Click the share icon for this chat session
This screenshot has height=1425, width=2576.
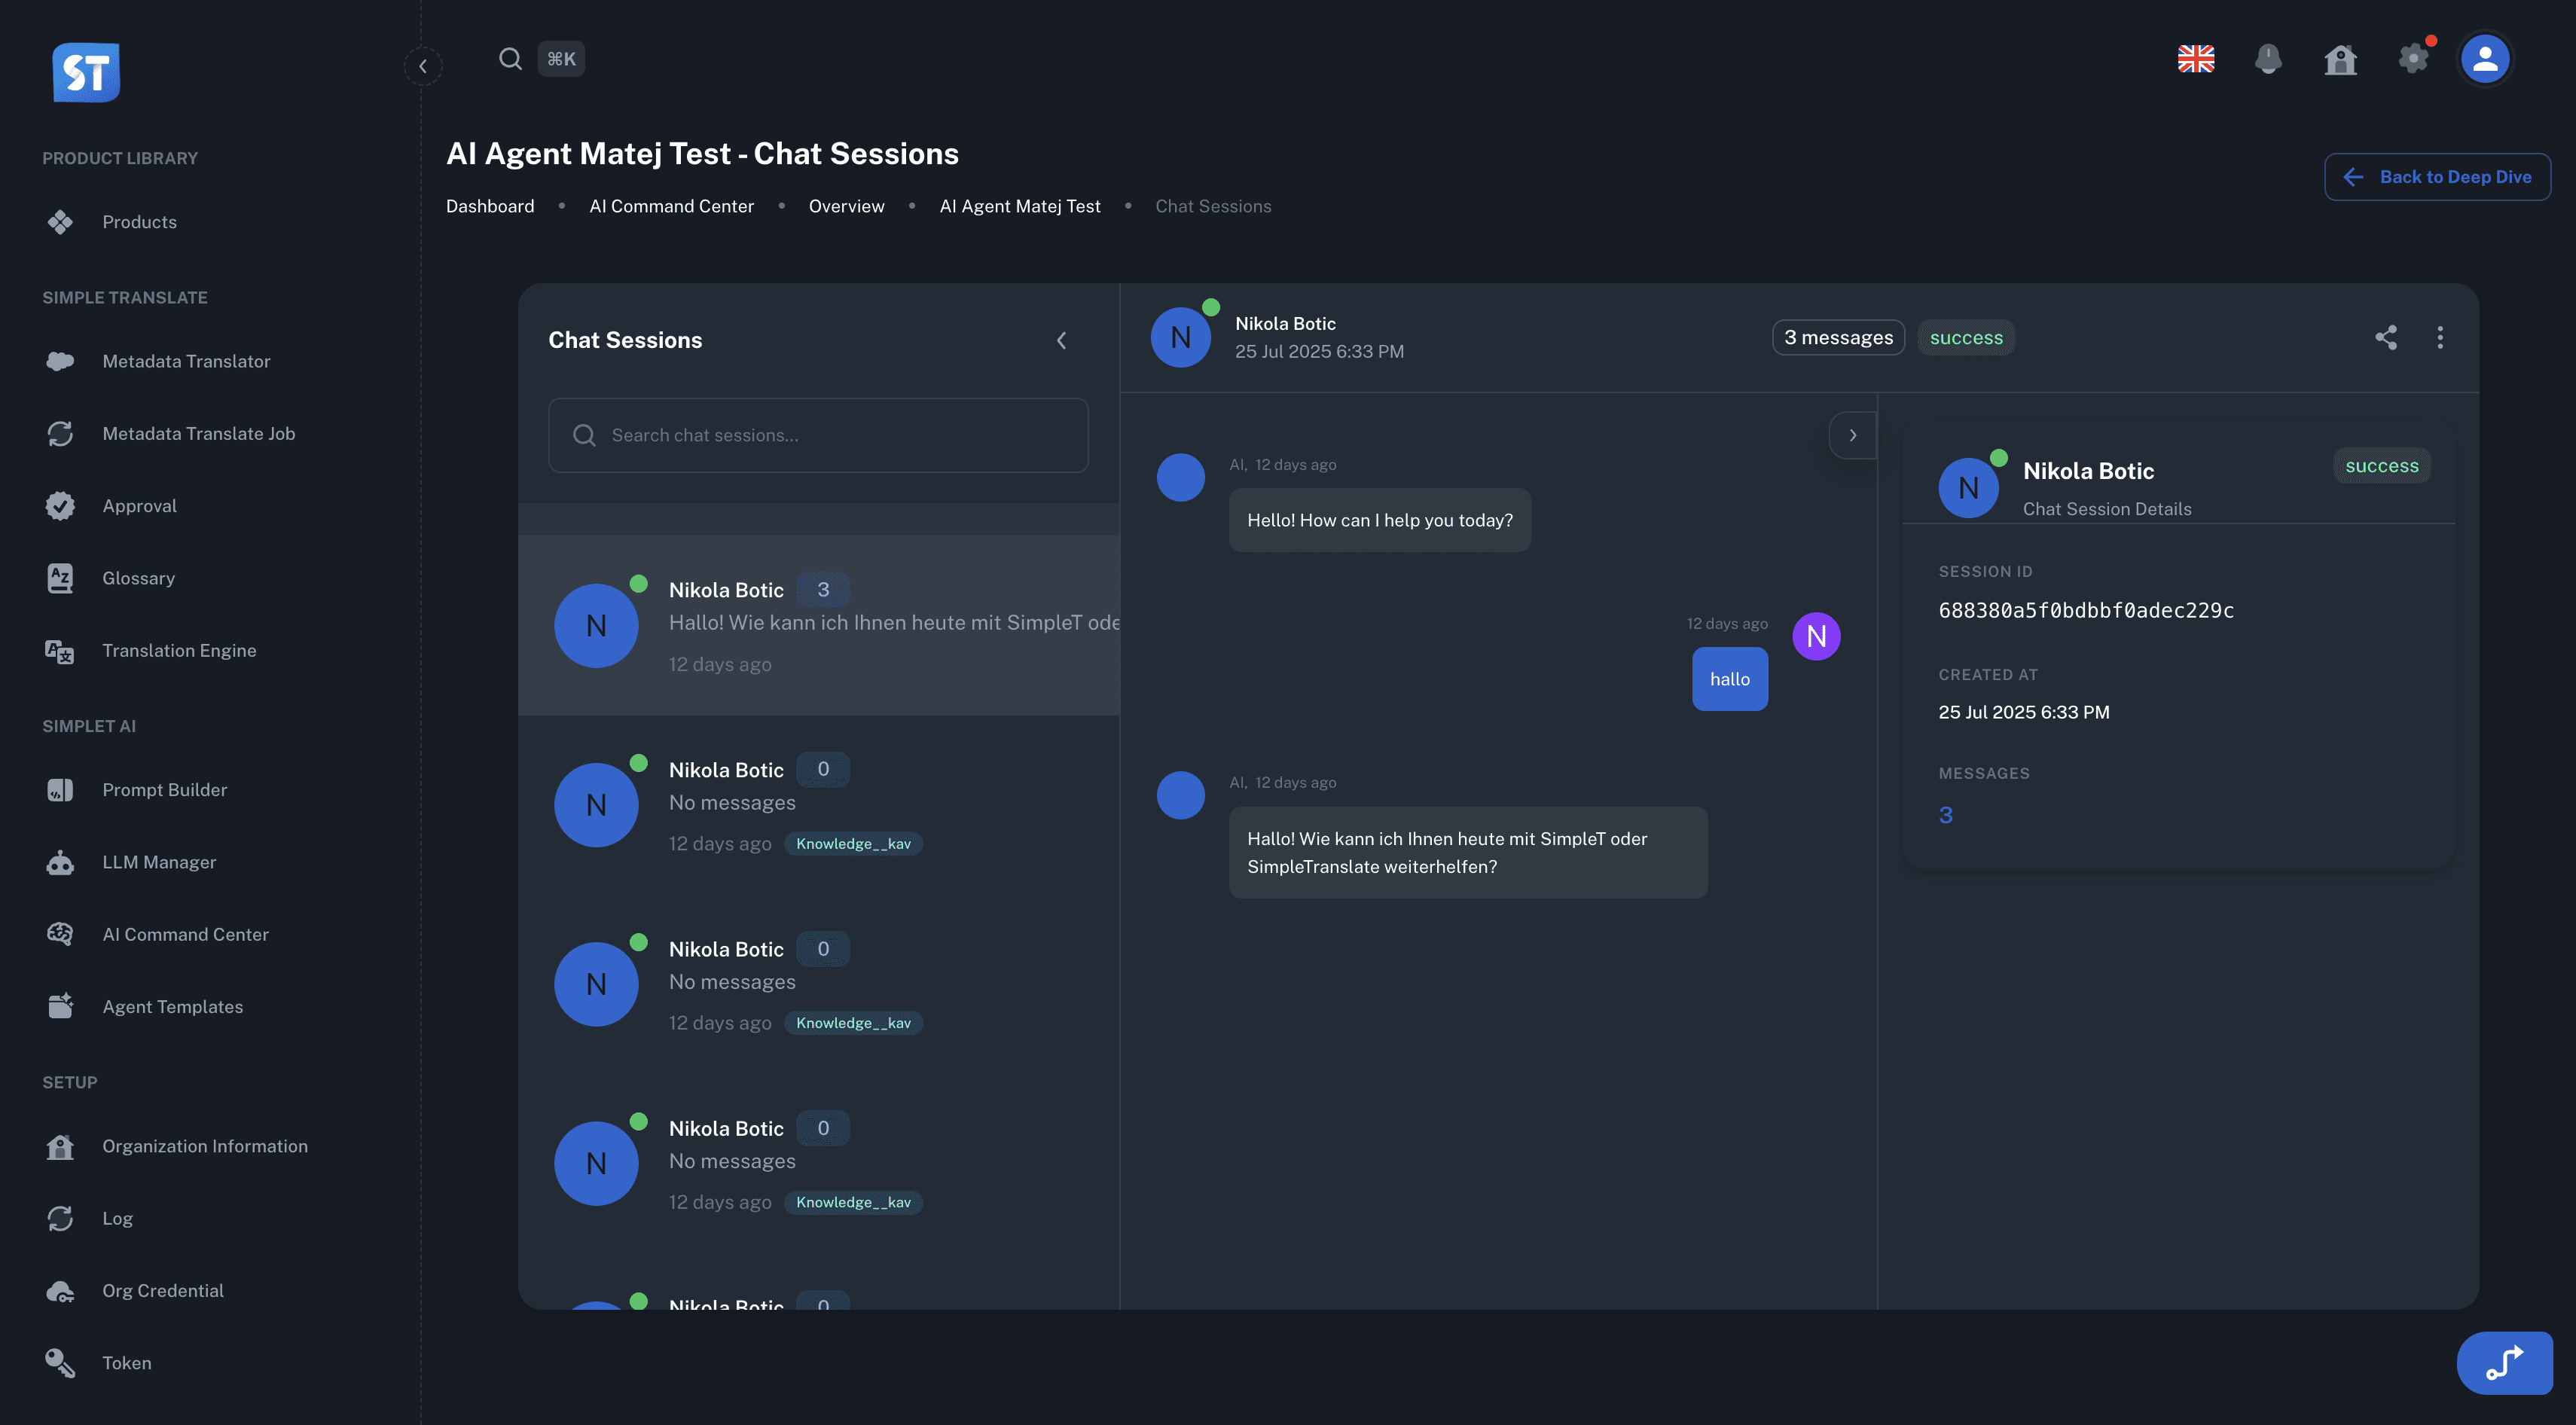2387,338
